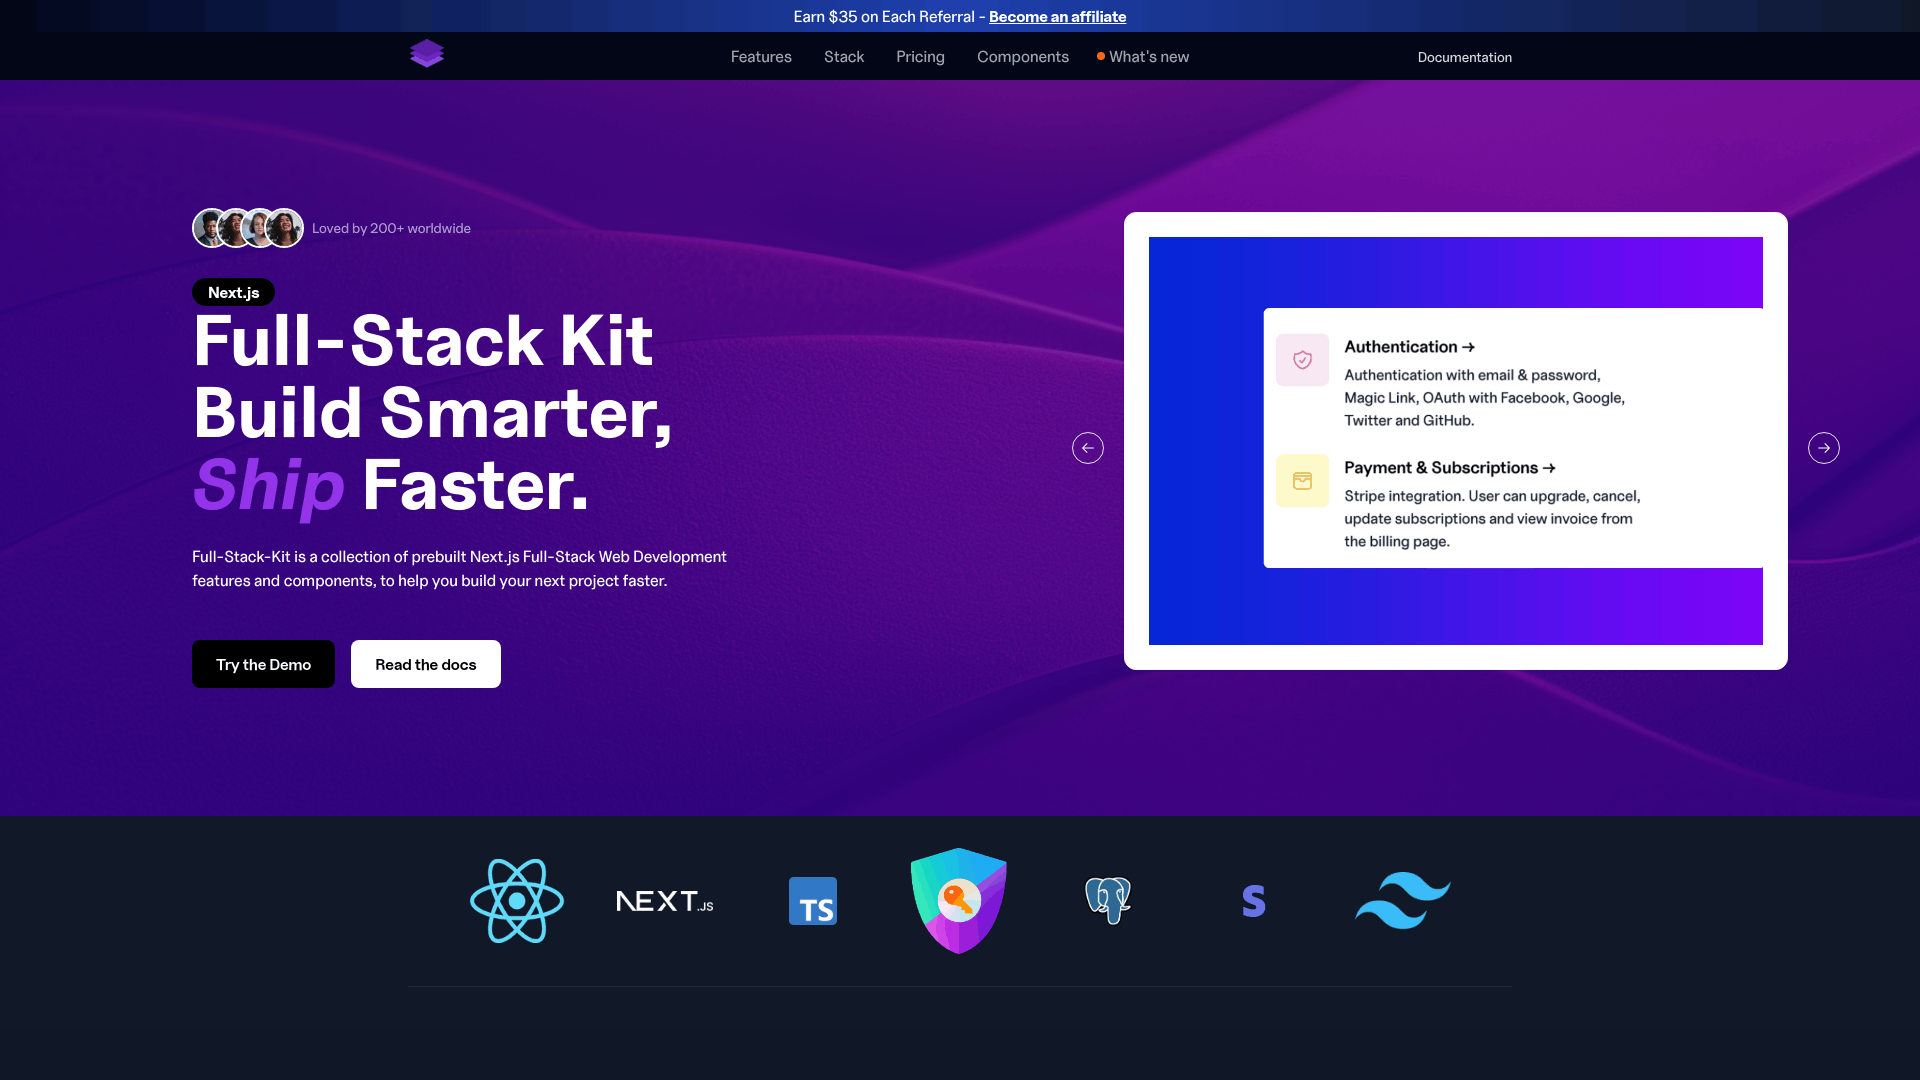The height and width of the screenshot is (1080, 1920).
Task: Click the 'Ship' purple headline word
Action: click(x=268, y=486)
